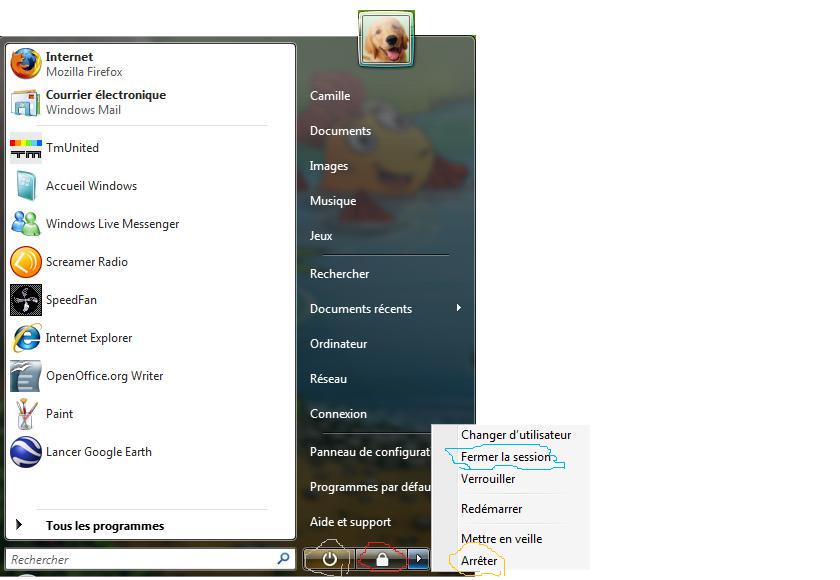Select Arrêter to shut down
Viewport: 840px width, 580px height.
coord(479,561)
